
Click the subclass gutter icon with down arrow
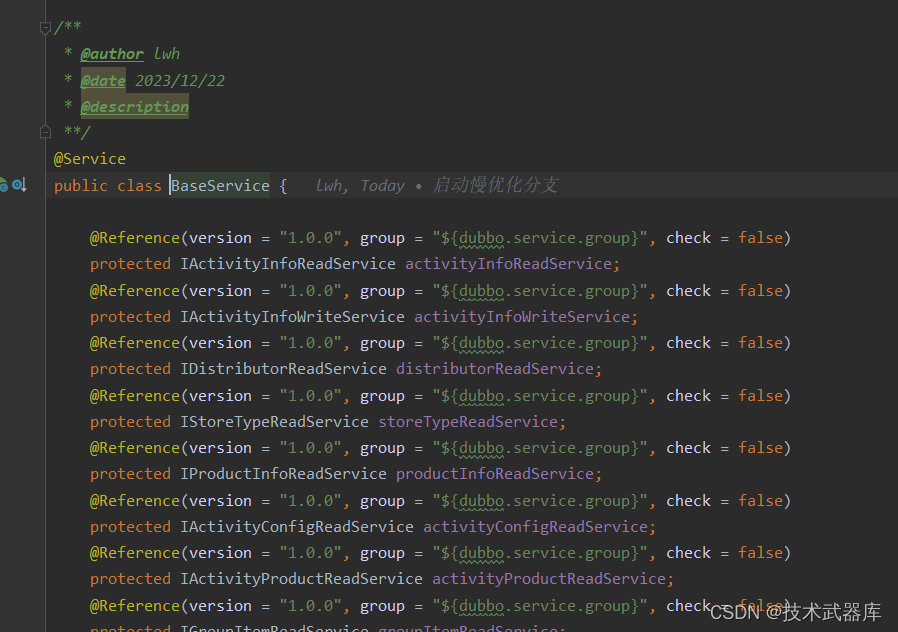click(x=19, y=185)
